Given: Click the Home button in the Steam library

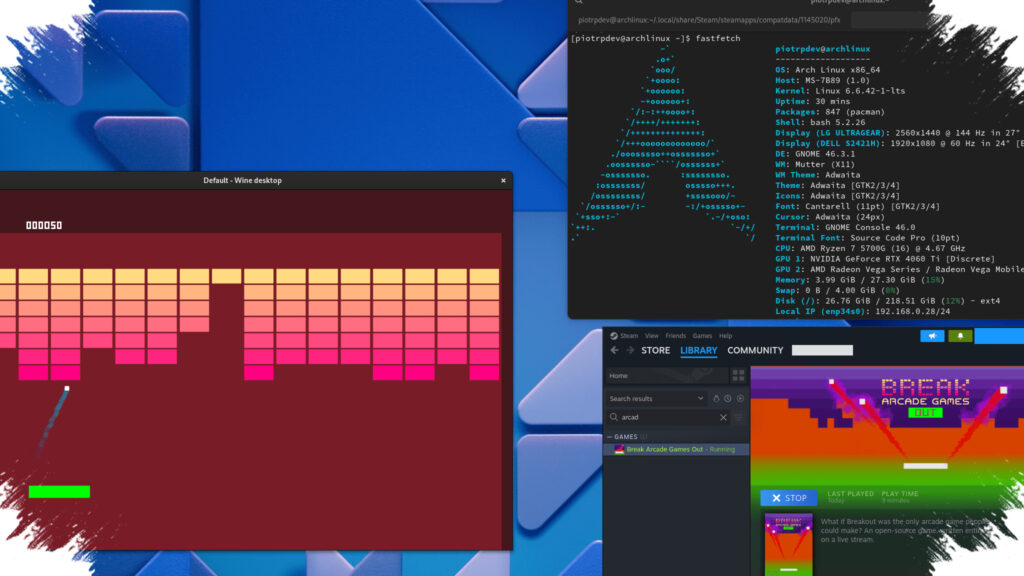Looking at the screenshot, I should pyautogui.click(x=666, y=376).
